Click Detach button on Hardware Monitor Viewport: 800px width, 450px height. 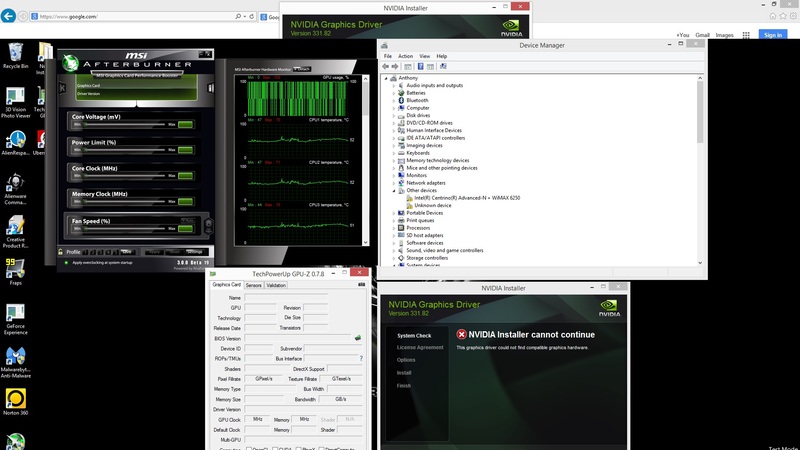click(x=302, y=69)
